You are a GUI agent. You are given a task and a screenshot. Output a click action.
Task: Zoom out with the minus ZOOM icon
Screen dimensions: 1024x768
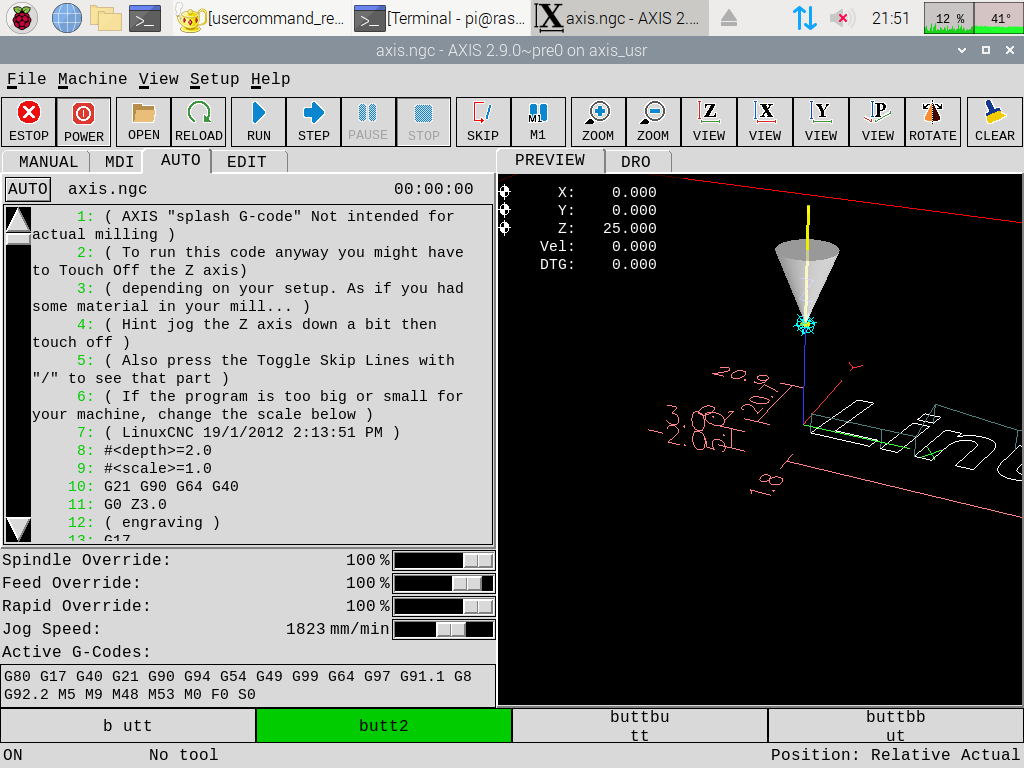click(653, 122)
